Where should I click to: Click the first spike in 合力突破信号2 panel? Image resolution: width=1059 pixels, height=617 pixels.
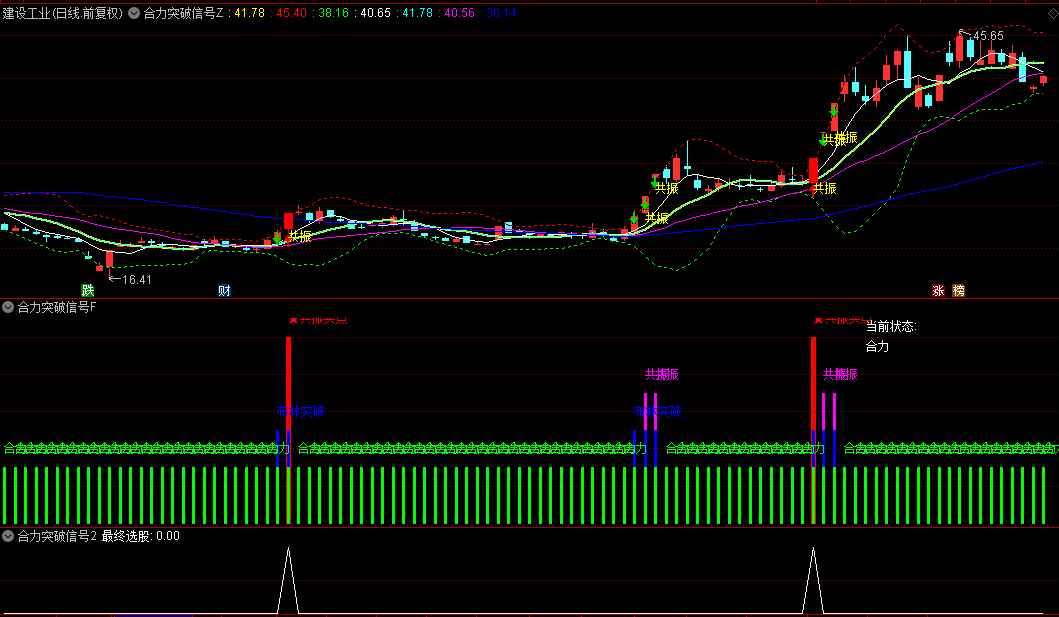point(288,581)
